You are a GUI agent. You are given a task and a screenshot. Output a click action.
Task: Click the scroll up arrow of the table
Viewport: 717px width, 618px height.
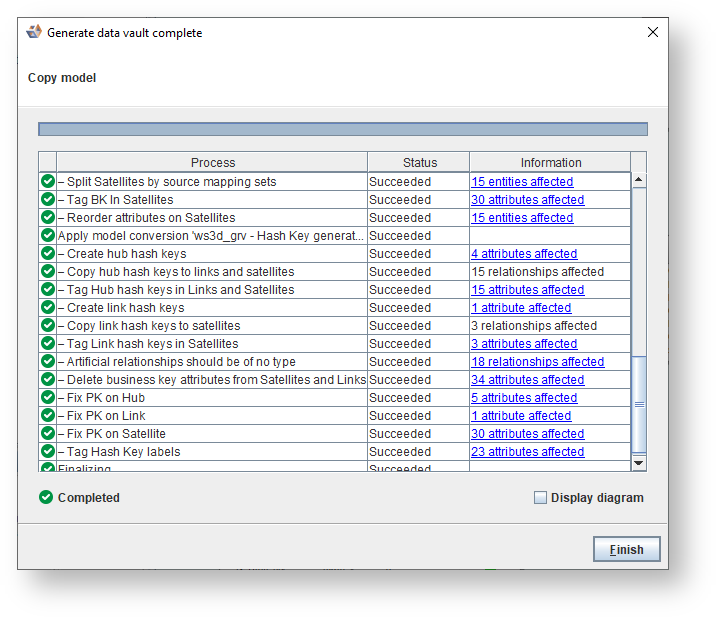tap(639, 180)
